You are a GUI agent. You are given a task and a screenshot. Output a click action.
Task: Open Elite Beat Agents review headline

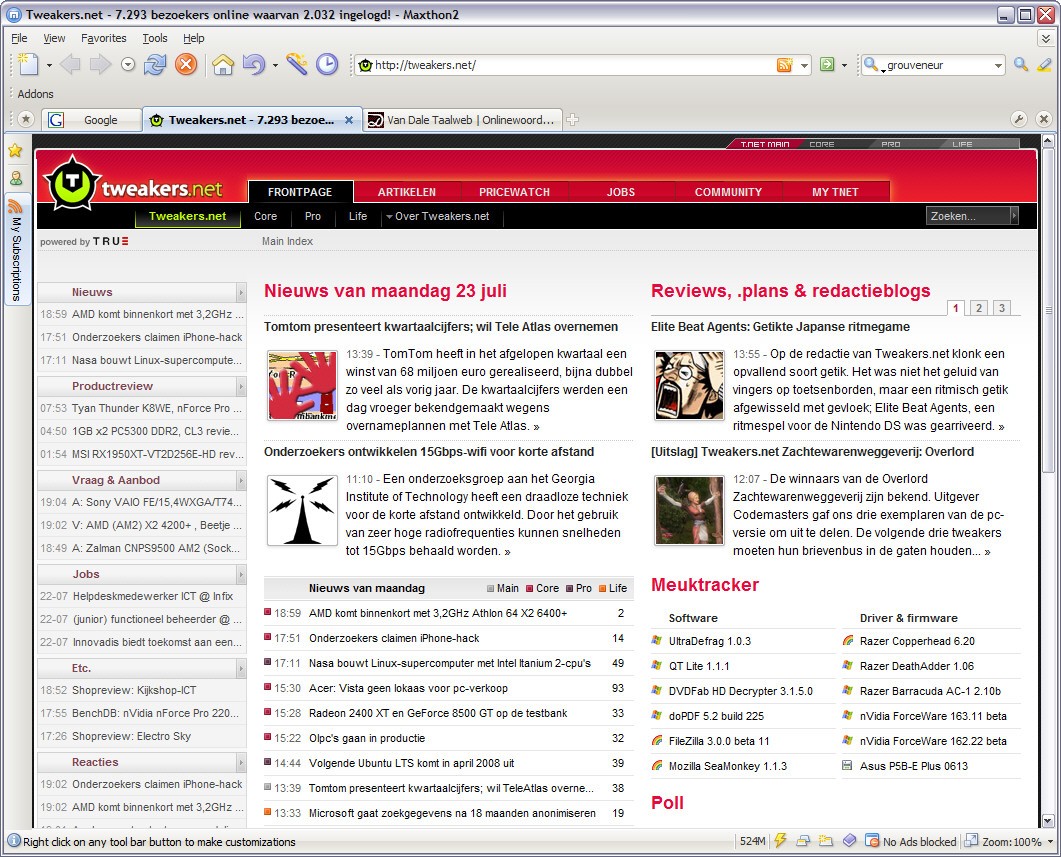click(780, 327)
